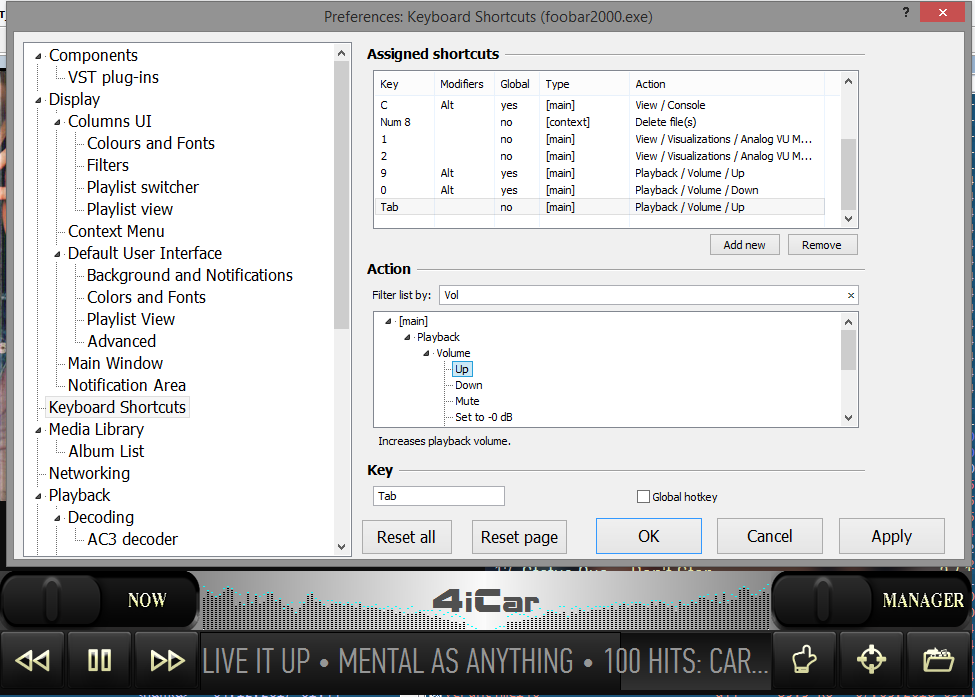Enable the Global hotkey checkbox

(644, 497)
